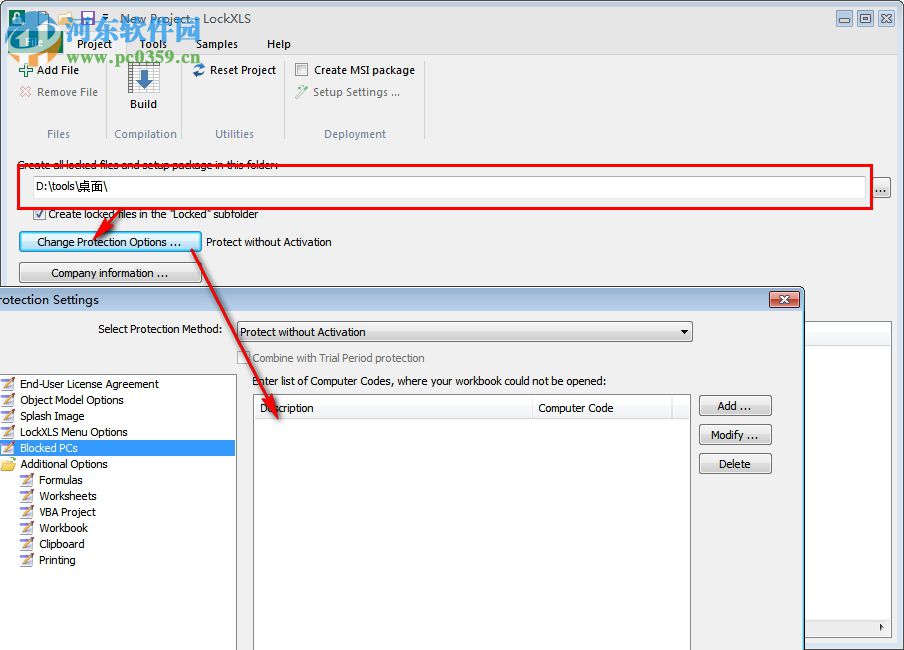Click the Computer Code column header

pyautogui.click(x=602, y=408)
